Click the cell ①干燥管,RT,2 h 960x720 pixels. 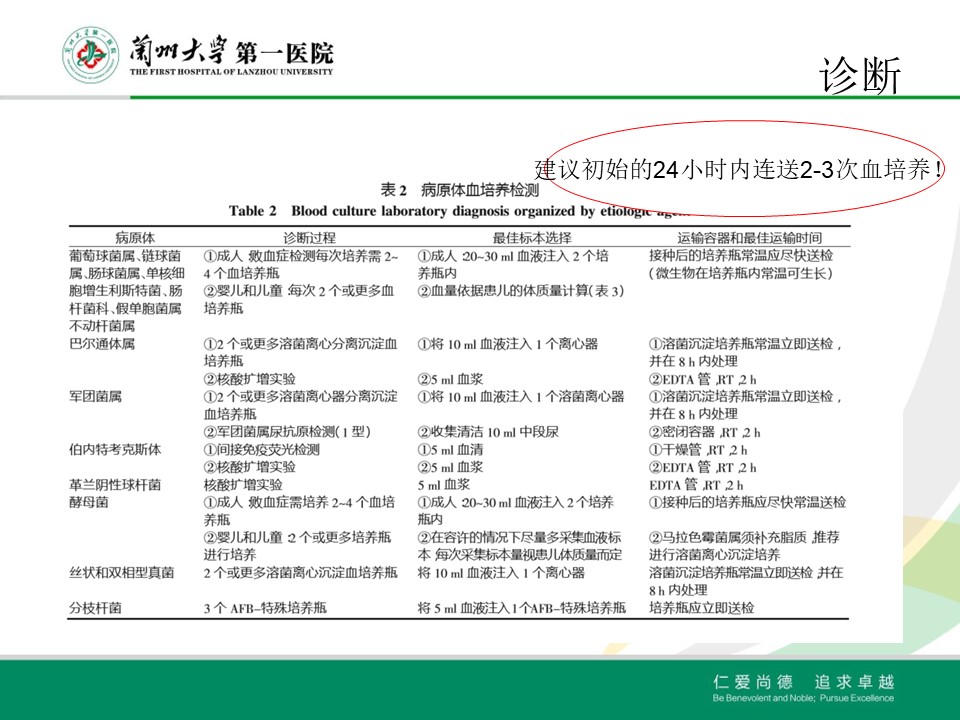tap(699, 449)
